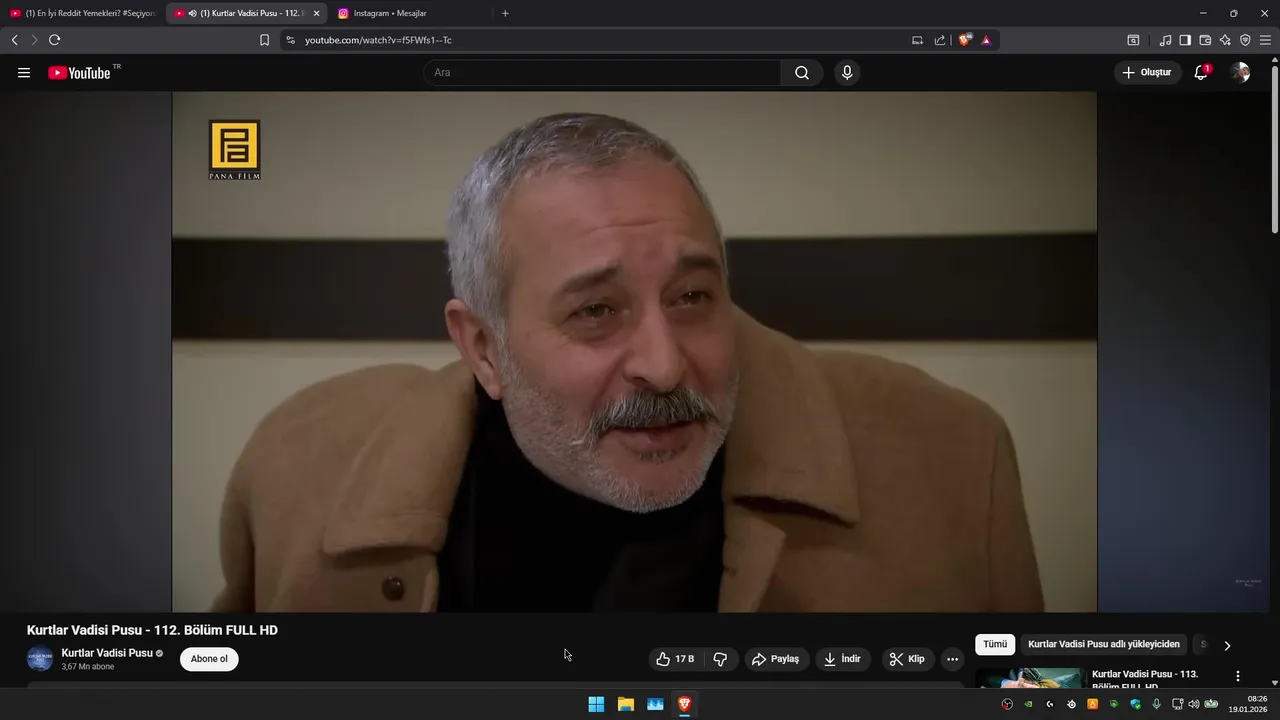This screenshot has height=720, width=1280.
Task: Open the system volume tray icon
Action: pos(1193,704)
